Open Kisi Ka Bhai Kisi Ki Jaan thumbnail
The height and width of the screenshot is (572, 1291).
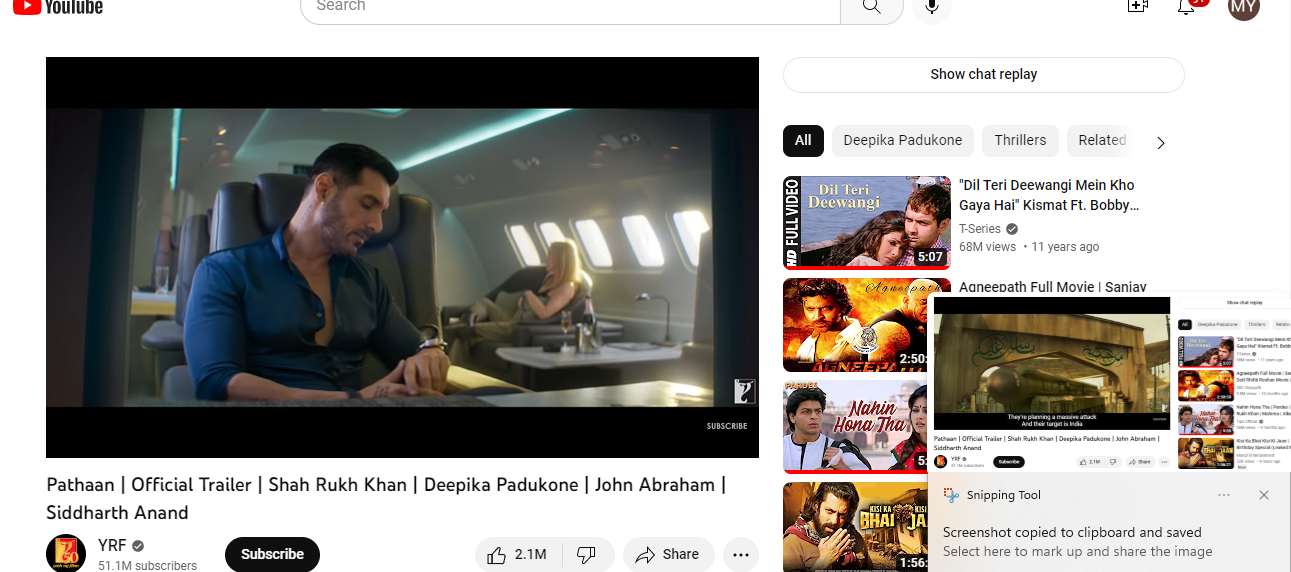[x=855, y=527]
